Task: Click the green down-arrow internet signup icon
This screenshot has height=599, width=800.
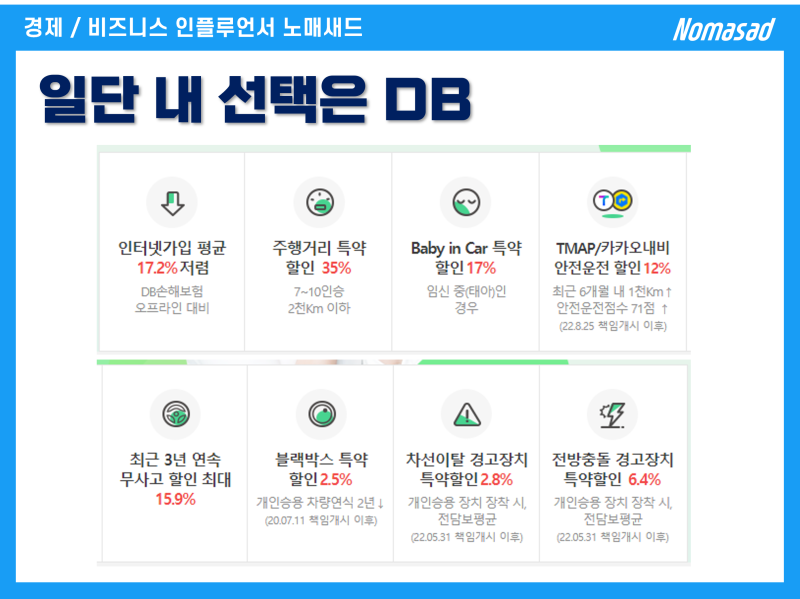Action: coord(172,203)
